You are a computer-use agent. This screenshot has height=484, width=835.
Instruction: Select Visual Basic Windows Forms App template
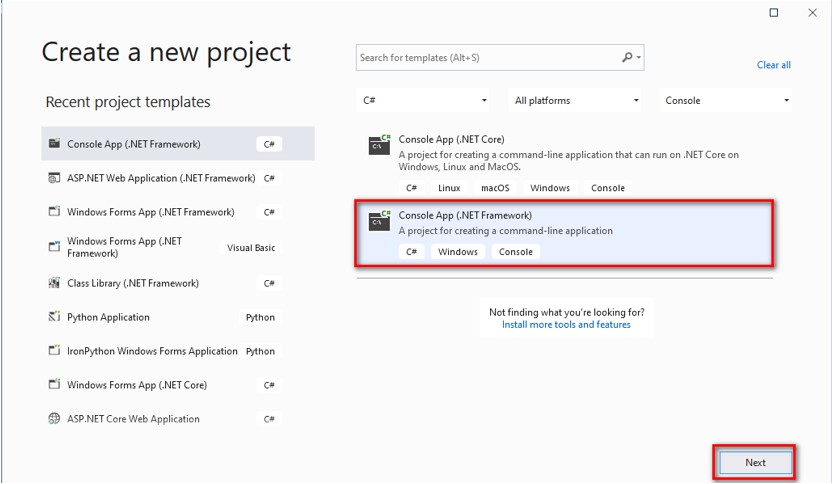tap(178, 247)
